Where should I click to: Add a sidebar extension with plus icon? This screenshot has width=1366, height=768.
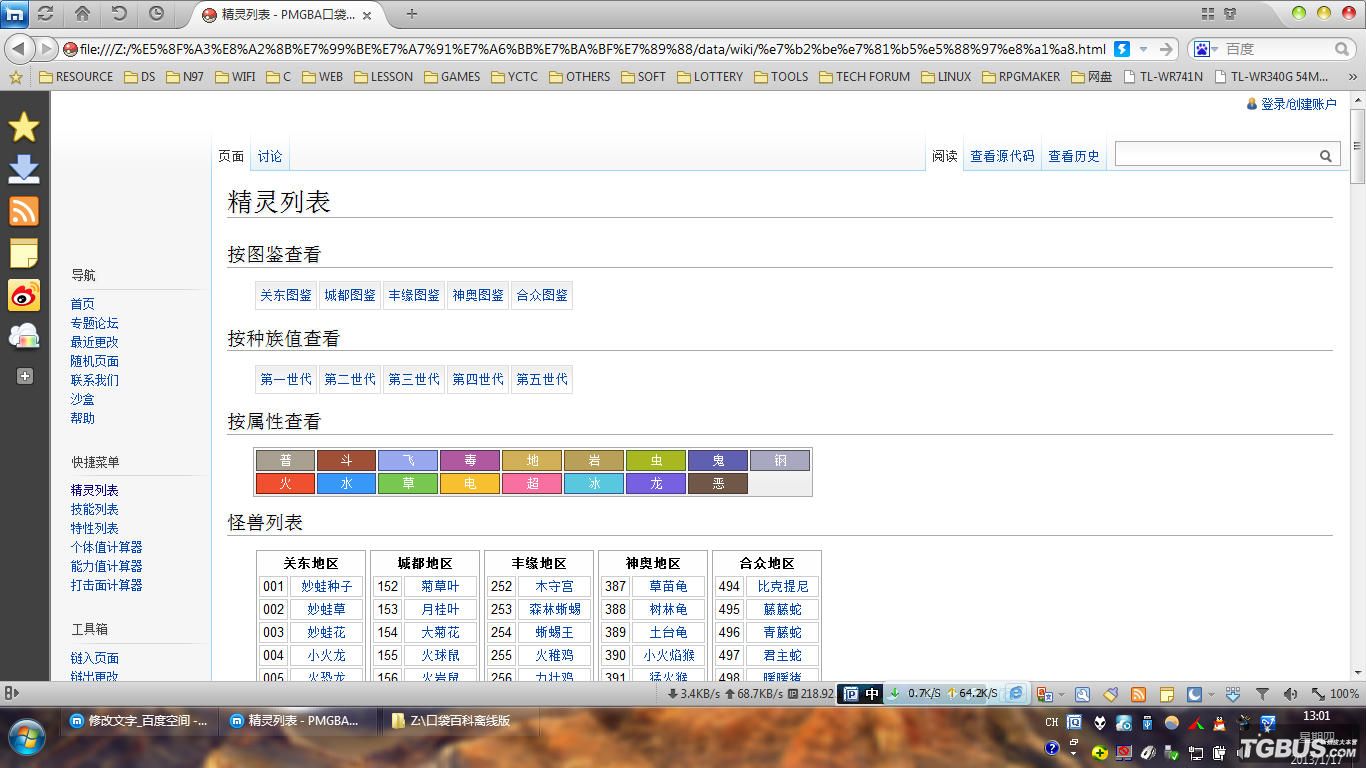click(25, 376)
